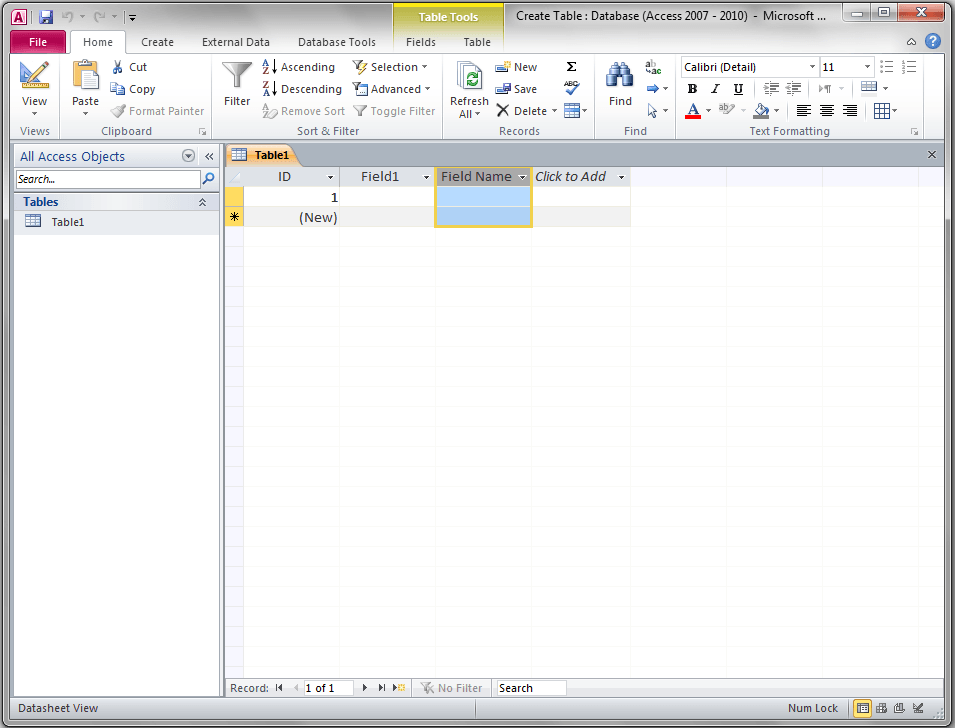Viewport: 955px width, 728px height.
Task: Toggle Italic formatting
Action: point(715,89)
